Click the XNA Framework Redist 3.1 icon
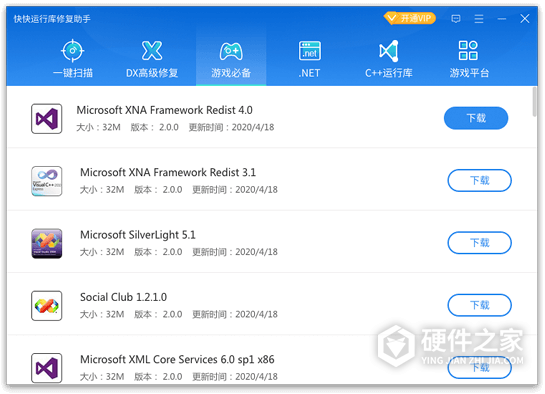Screen dimensions: 545x394 (47, 181)
